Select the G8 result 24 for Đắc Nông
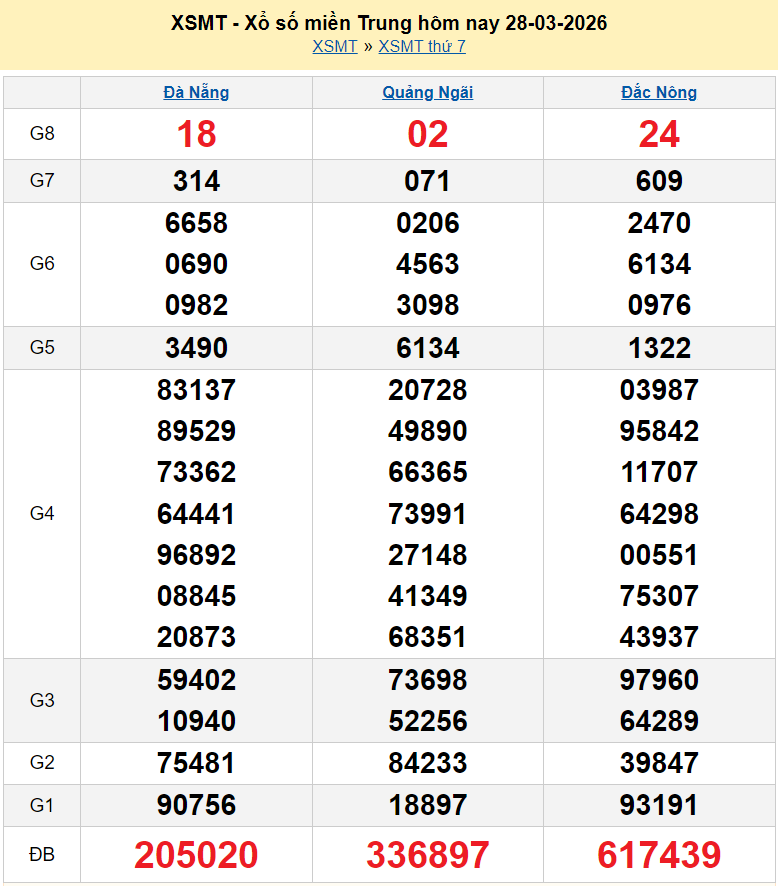This screenshot has height=886, width=778. click(659, 134)
